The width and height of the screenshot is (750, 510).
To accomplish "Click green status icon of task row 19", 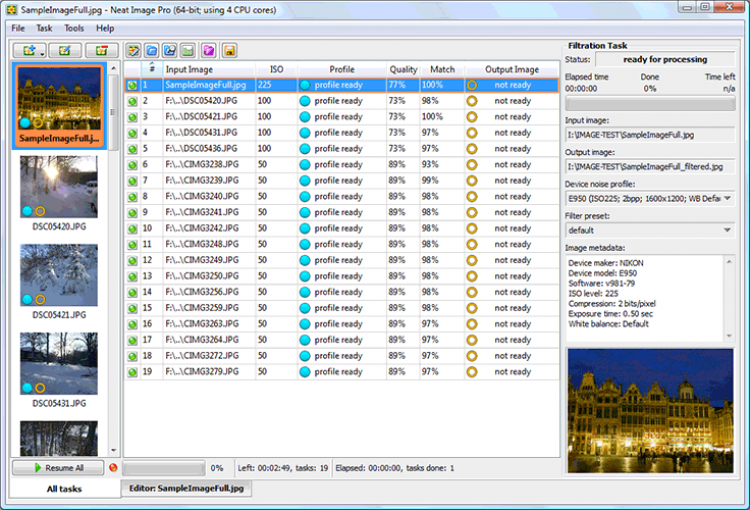I will click(132, 372).
